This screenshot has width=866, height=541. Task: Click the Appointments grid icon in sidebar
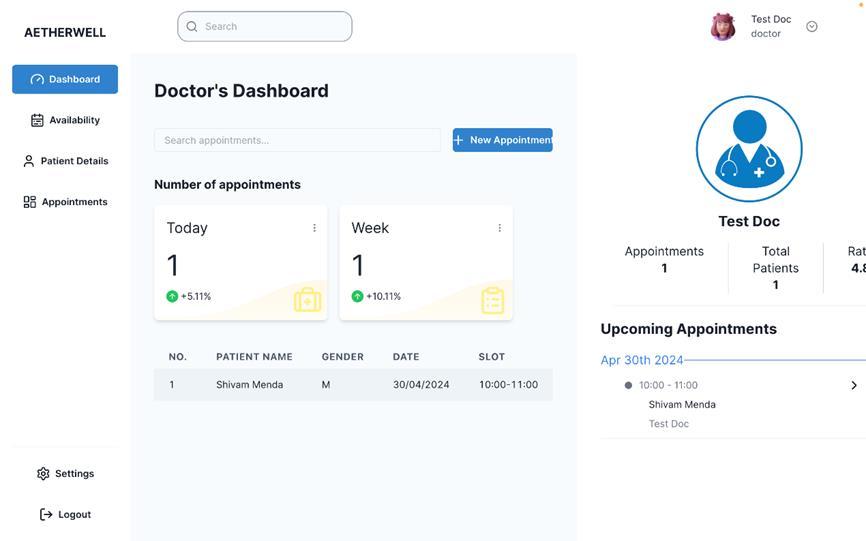[x=30, y=202]
